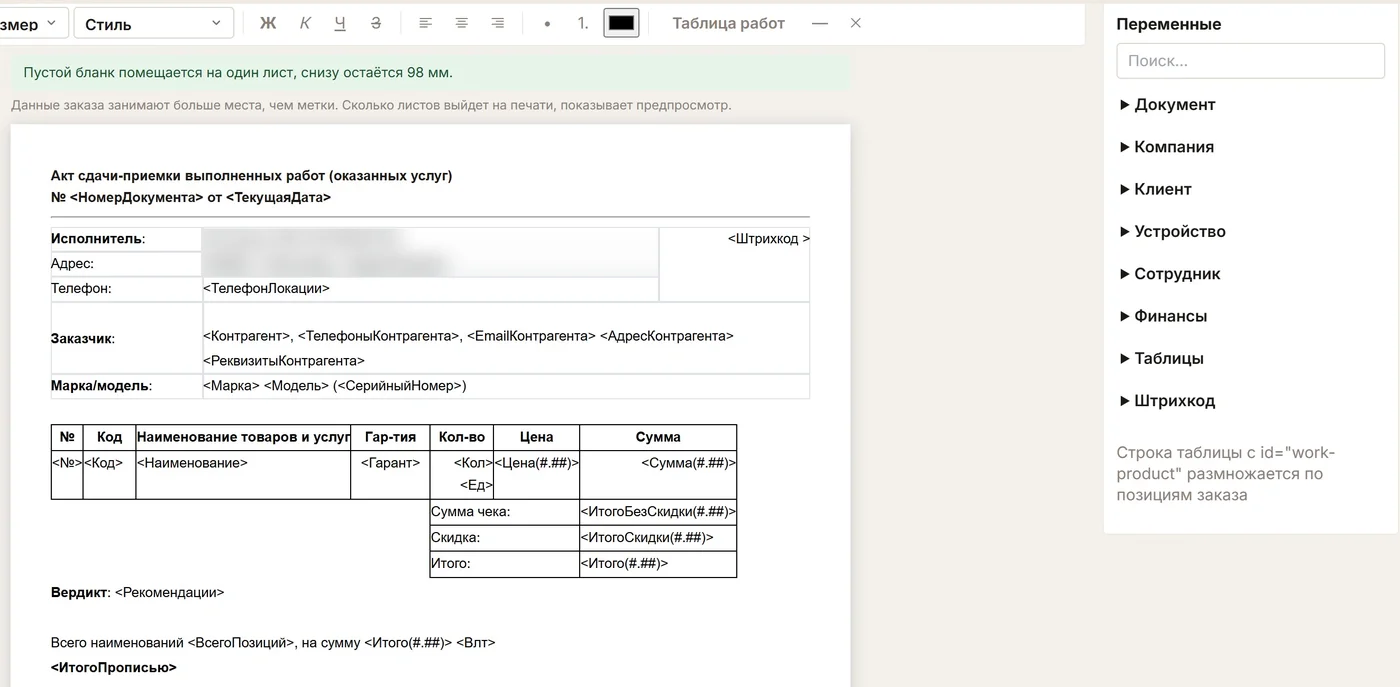Click the Адрес: label cell
Screen dimensions: 1400x687
tap(127, 264)
